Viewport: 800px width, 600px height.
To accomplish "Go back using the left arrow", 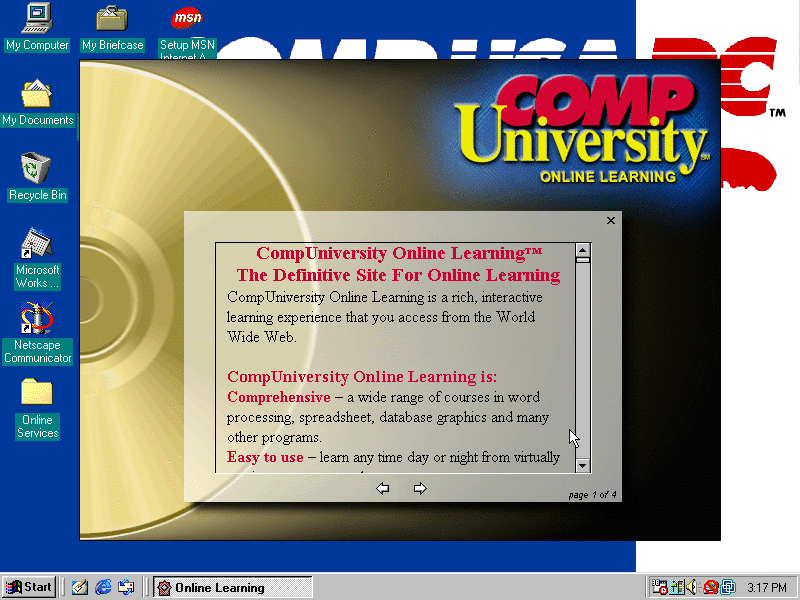I will click(382, 489).
